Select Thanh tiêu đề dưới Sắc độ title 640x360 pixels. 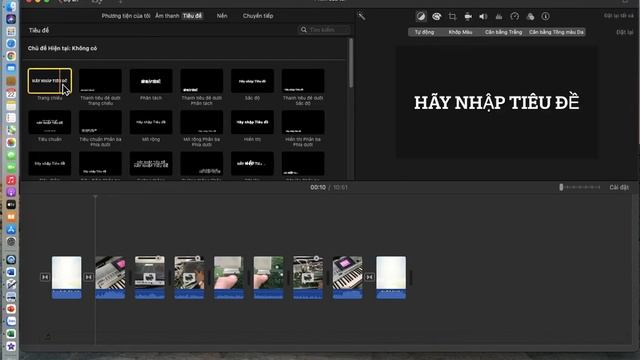[303, 81]
